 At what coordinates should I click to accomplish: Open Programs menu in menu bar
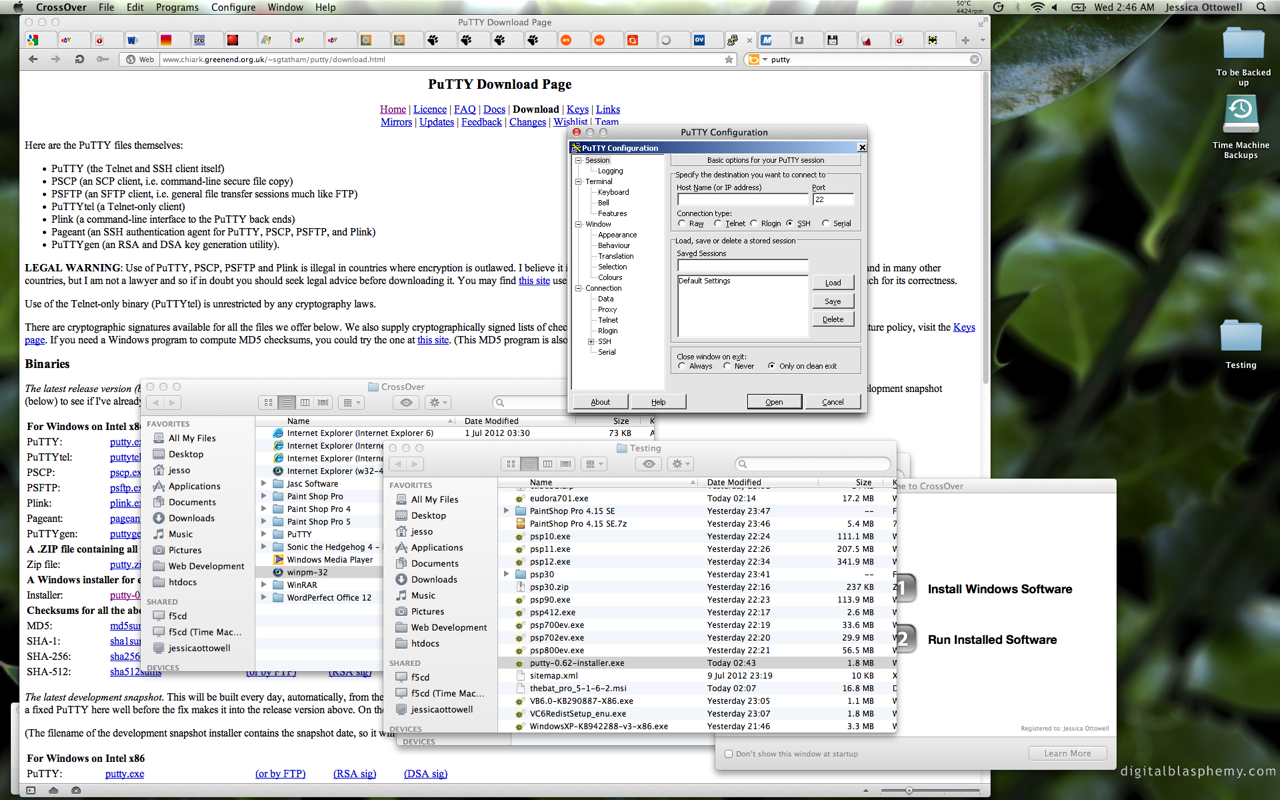tap(177, 7)
